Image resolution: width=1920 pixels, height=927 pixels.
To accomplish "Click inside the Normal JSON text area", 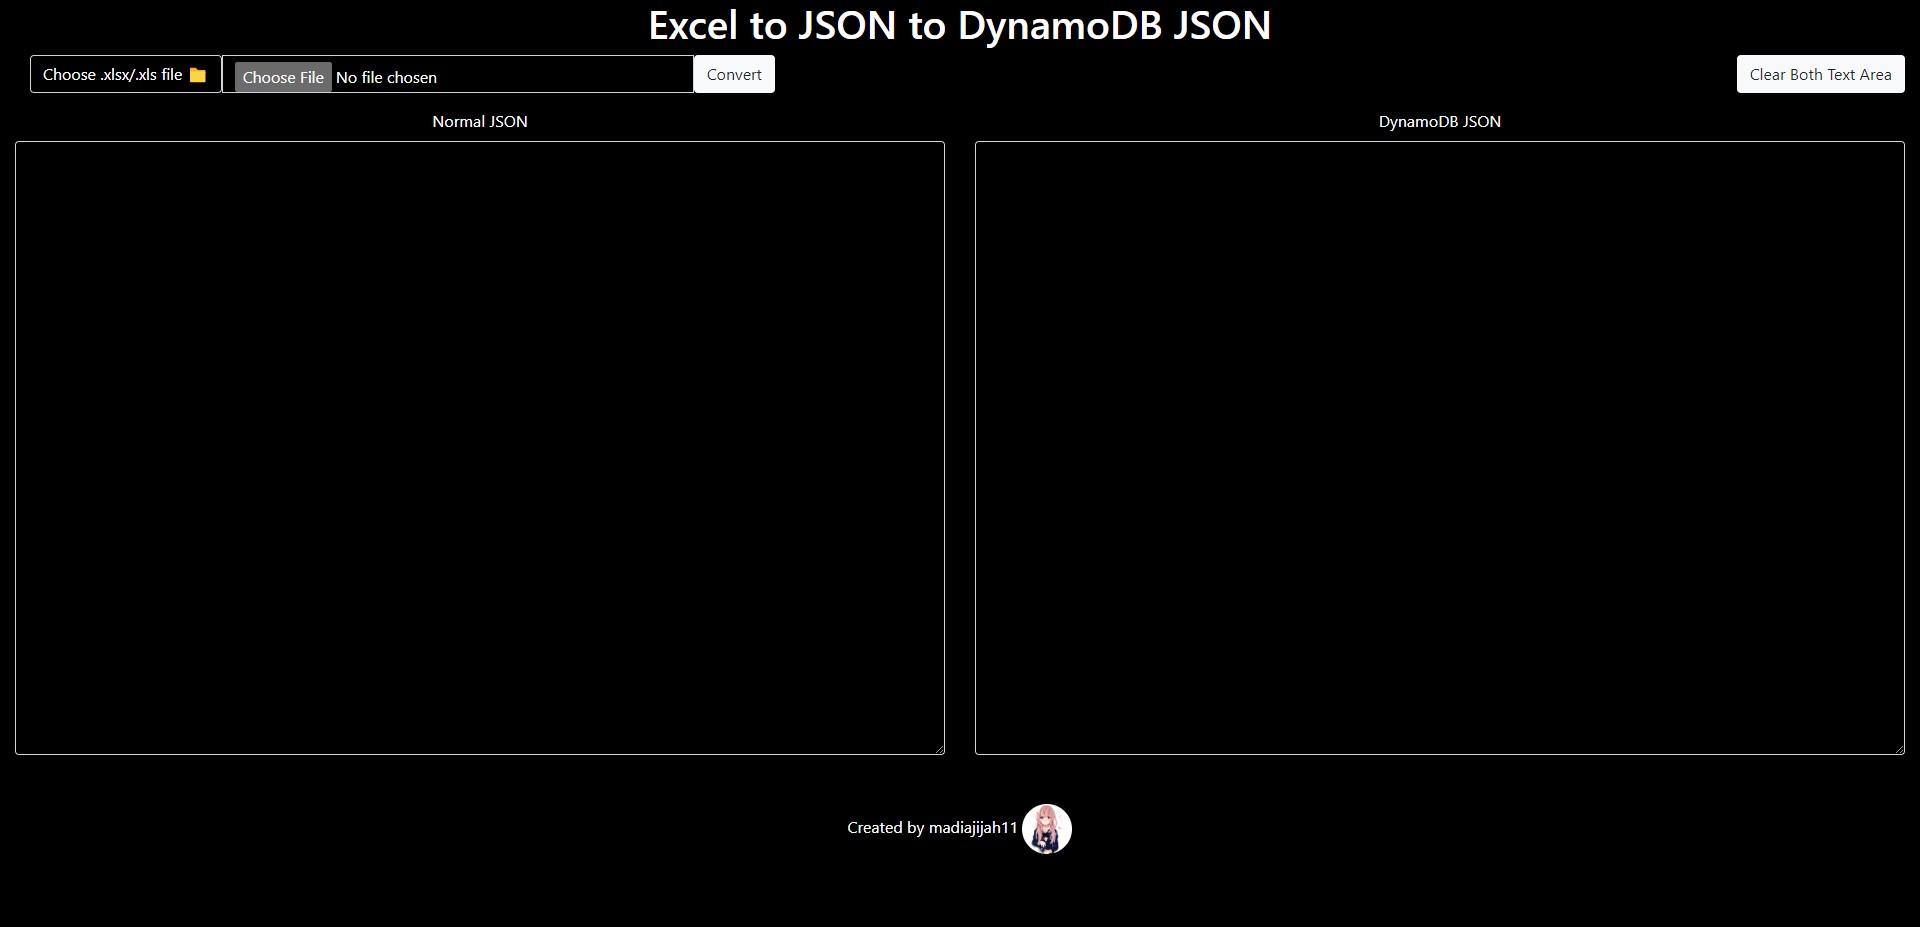I will 480,448.
